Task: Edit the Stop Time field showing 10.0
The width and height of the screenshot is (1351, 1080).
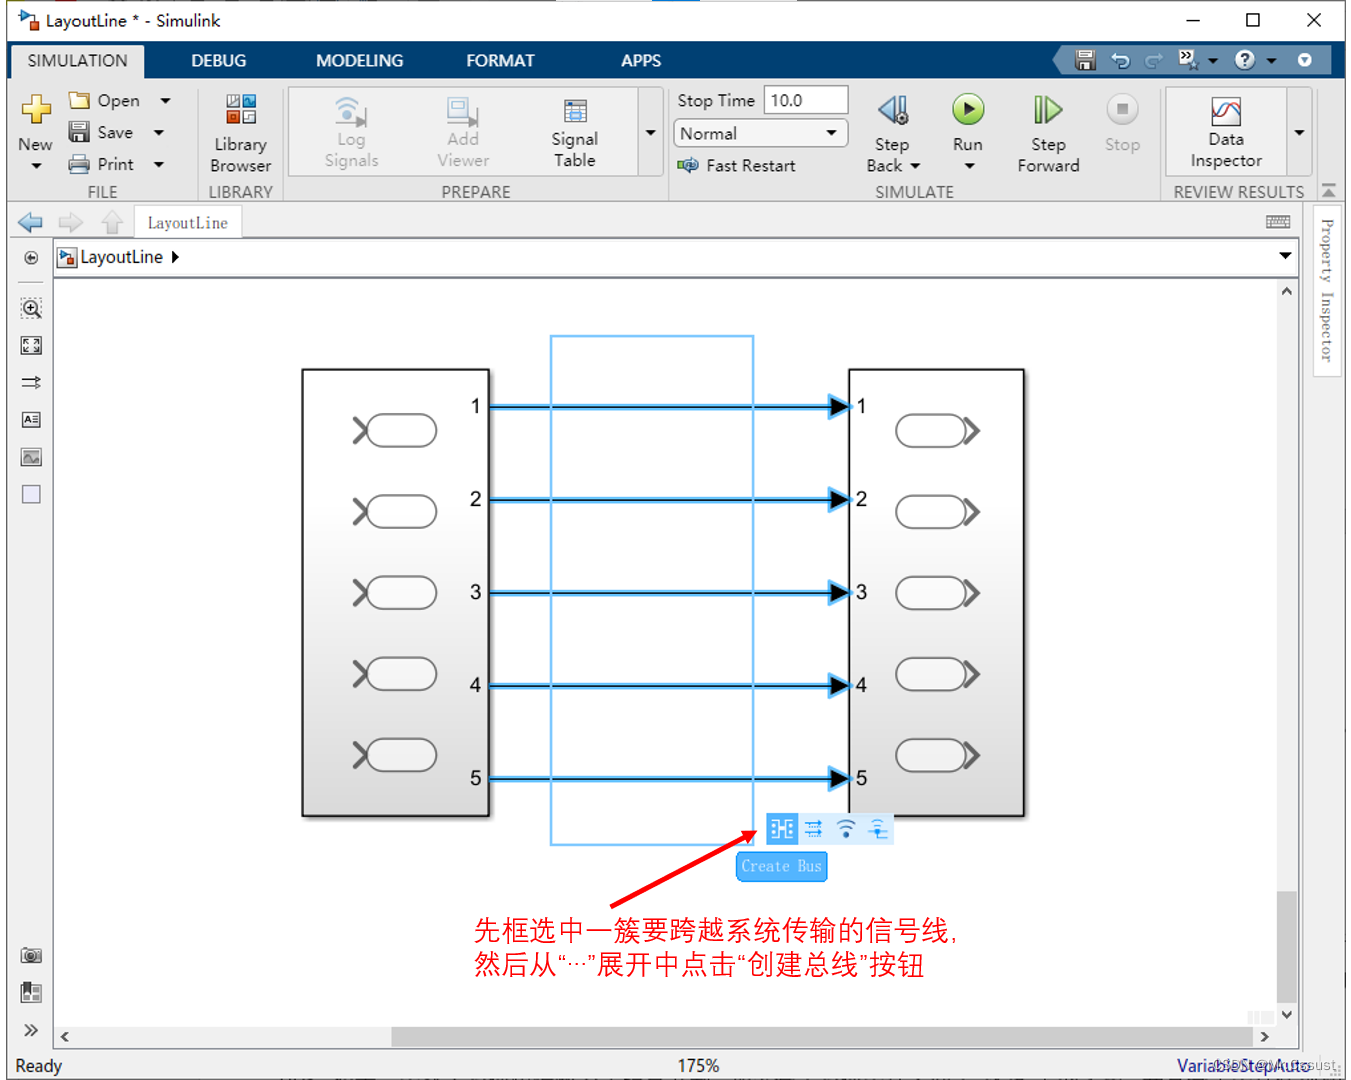Action: tap(806, 100)
